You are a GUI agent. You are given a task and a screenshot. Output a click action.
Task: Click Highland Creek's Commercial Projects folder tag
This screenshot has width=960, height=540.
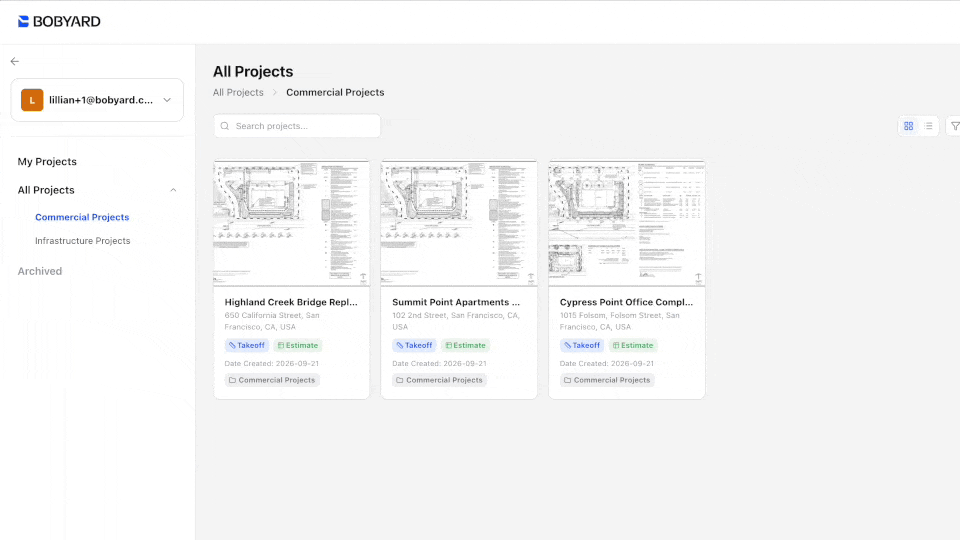tap(272, 380)
